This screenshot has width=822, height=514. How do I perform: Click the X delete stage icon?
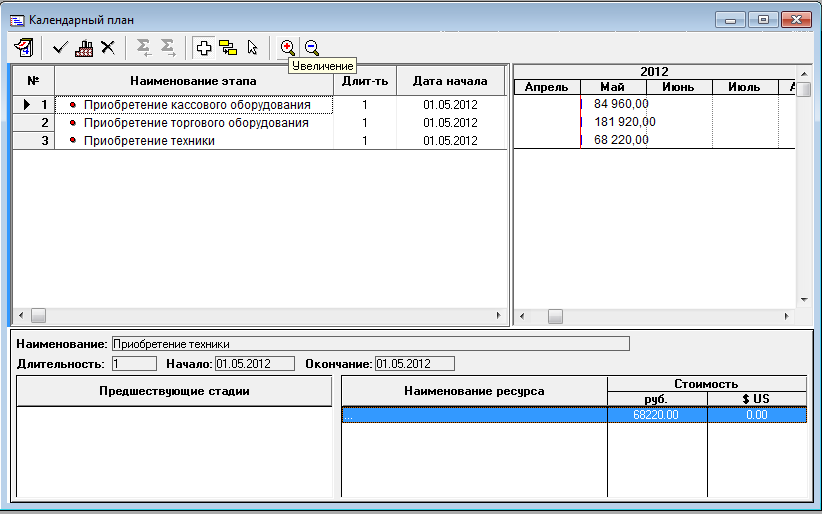(x=108, y=48)
